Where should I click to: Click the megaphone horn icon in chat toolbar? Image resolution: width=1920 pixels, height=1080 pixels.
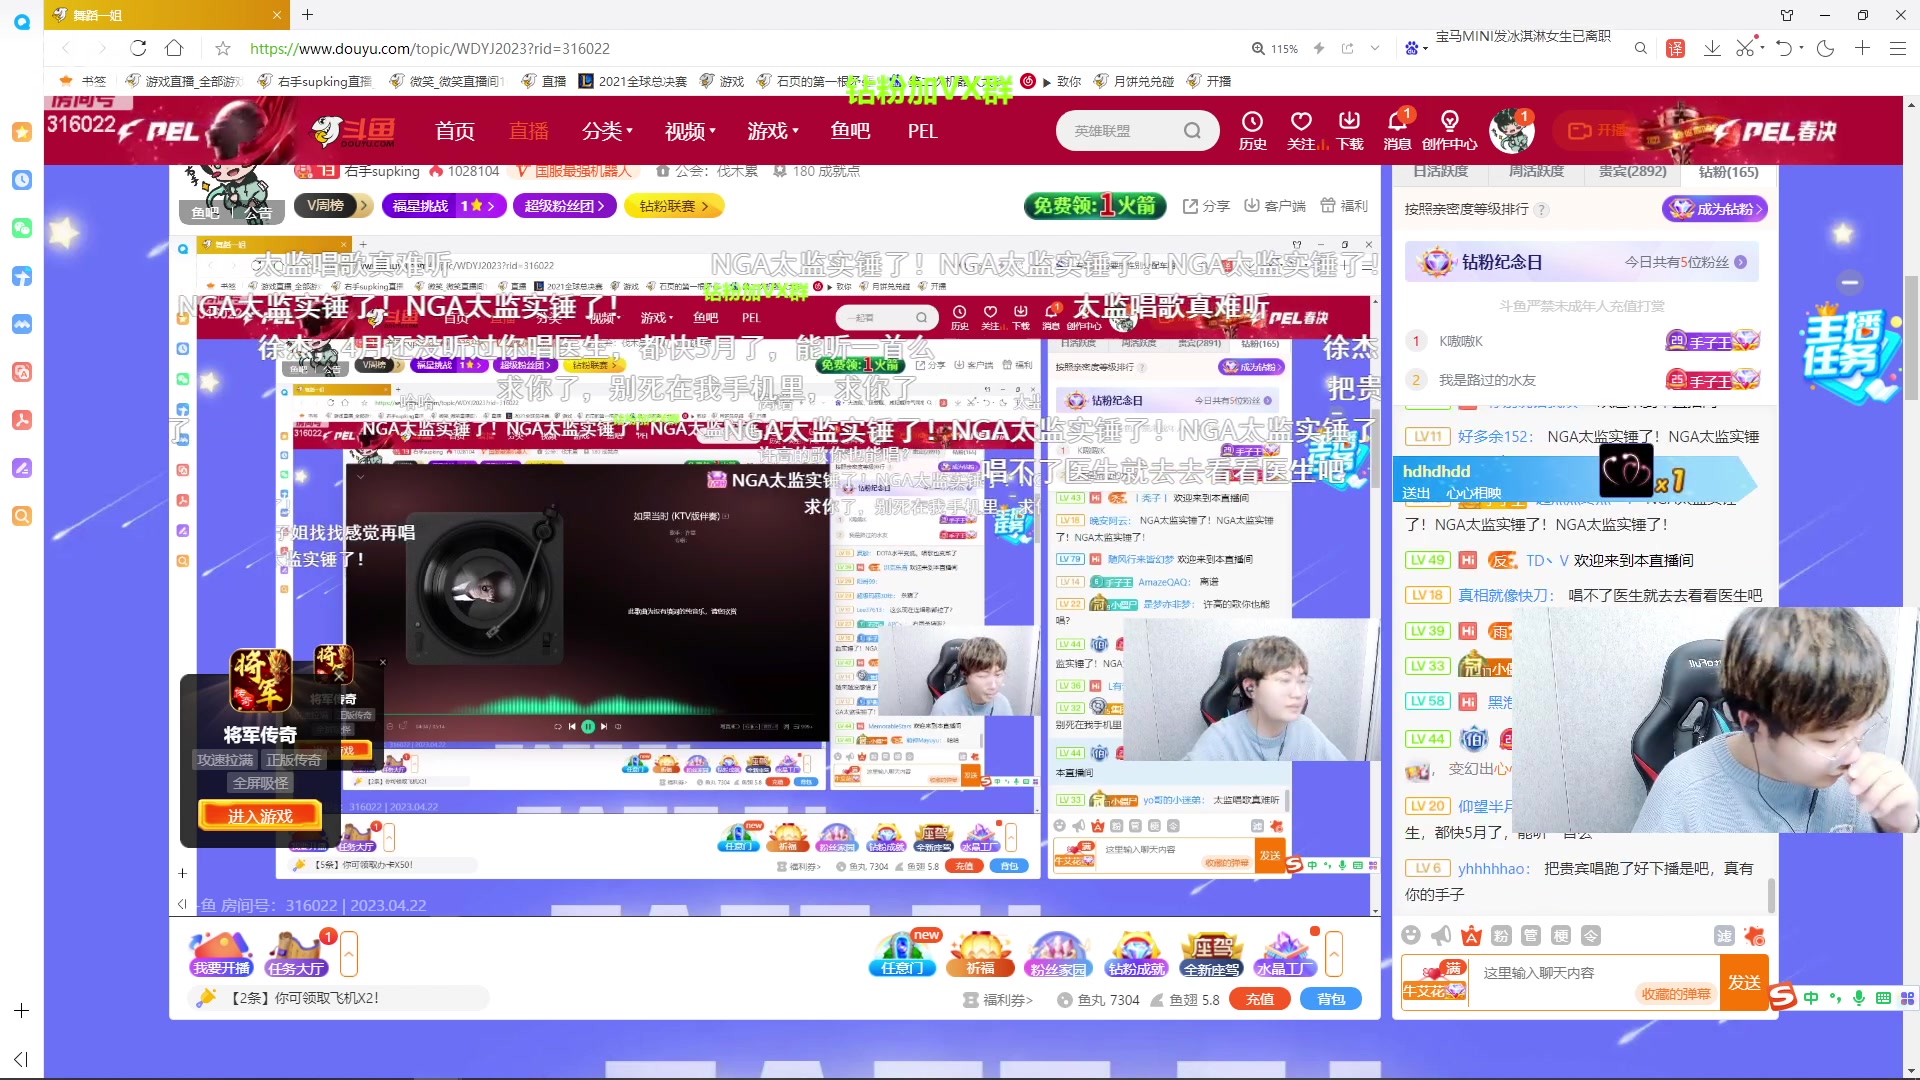[1441, 935]
